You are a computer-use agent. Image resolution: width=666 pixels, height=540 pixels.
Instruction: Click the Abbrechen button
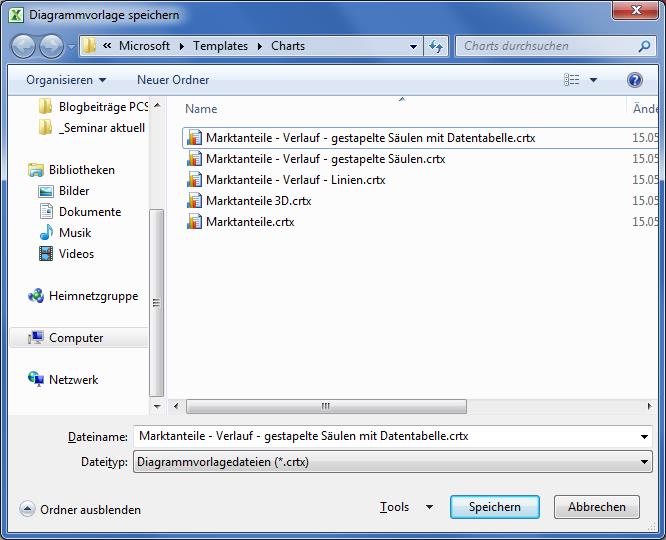tap(597, 507)
